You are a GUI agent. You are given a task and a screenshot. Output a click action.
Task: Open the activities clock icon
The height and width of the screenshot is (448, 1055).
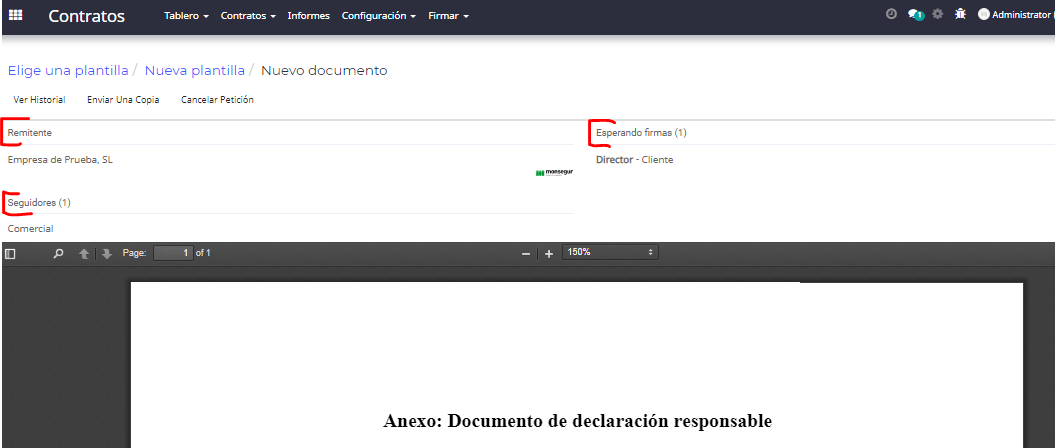point(892,13)
